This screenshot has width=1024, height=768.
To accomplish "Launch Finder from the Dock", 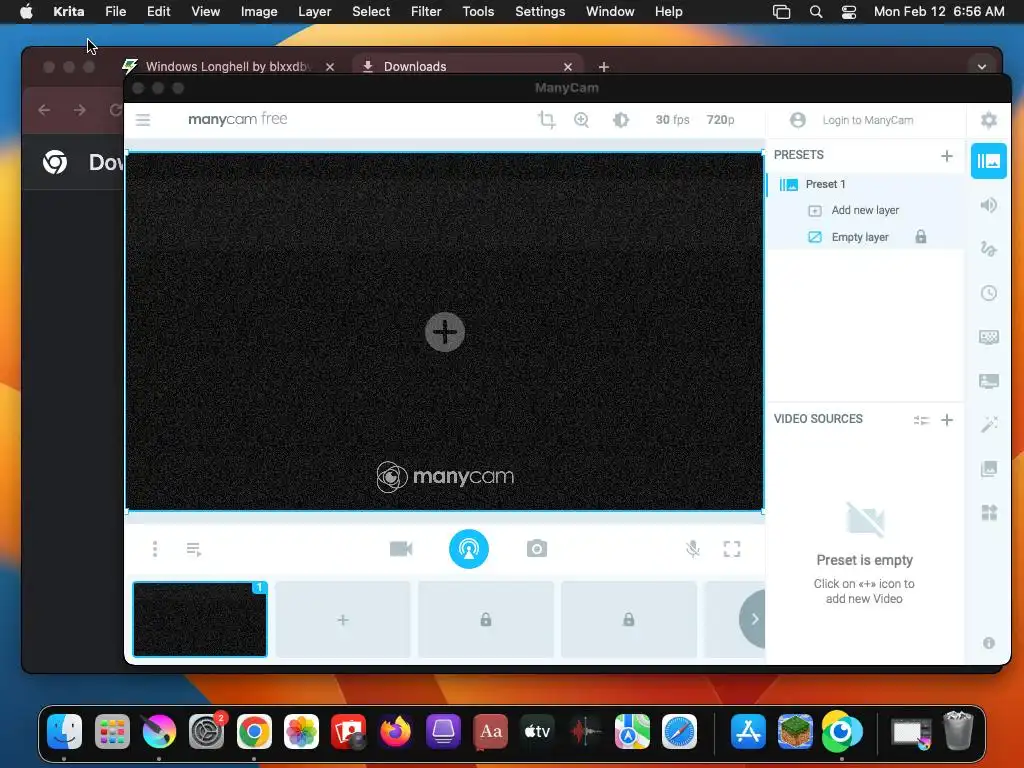I will pos(65,731).
